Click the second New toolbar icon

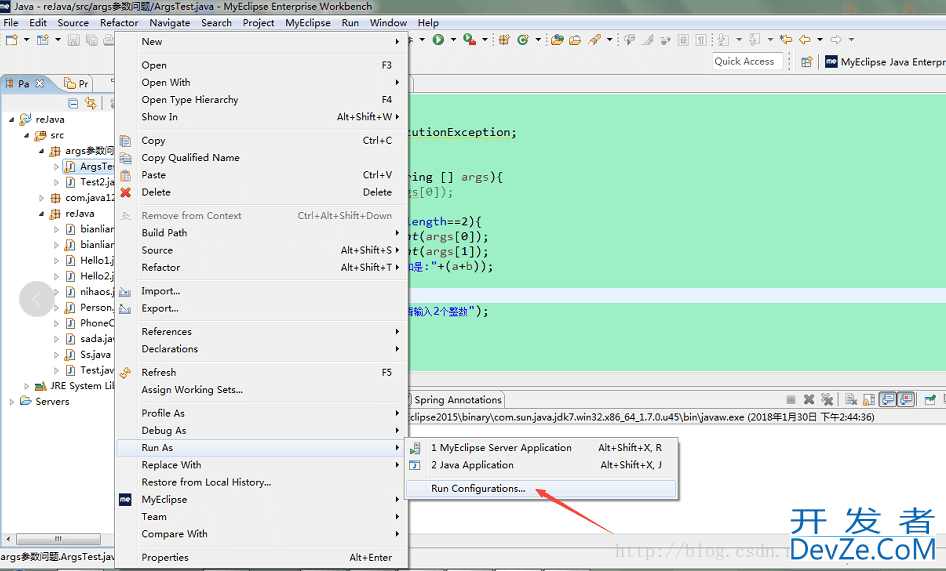(43, 40)
